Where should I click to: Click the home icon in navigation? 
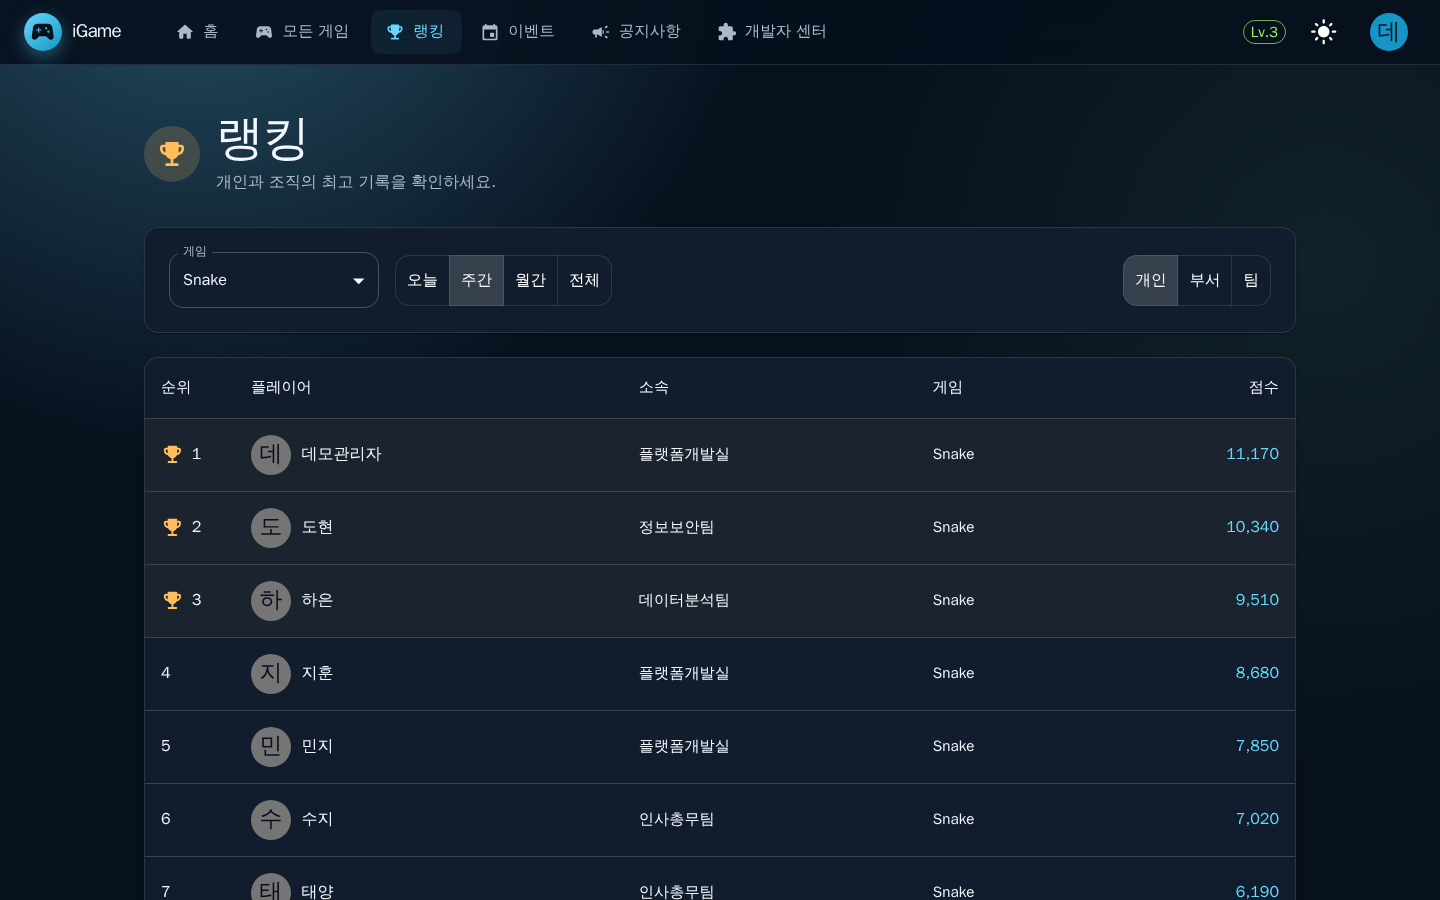[x=185, y=32]
